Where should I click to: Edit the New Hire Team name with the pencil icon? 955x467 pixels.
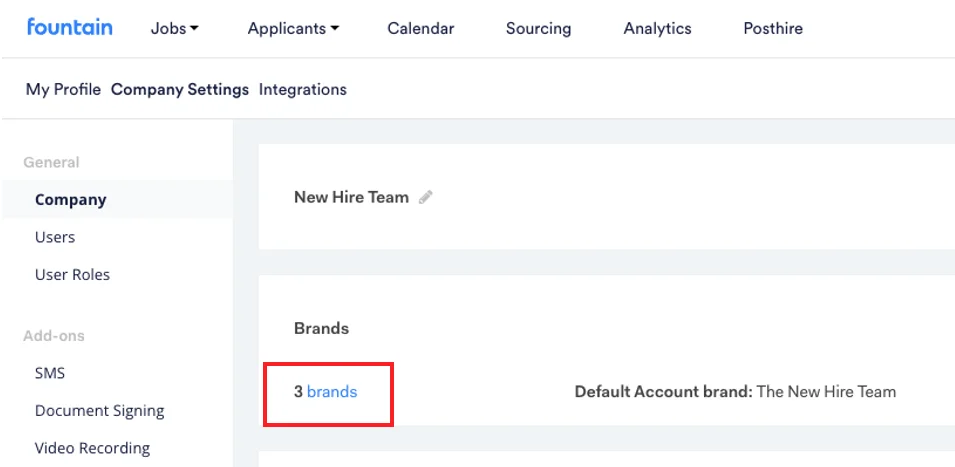tap(426, 197)
